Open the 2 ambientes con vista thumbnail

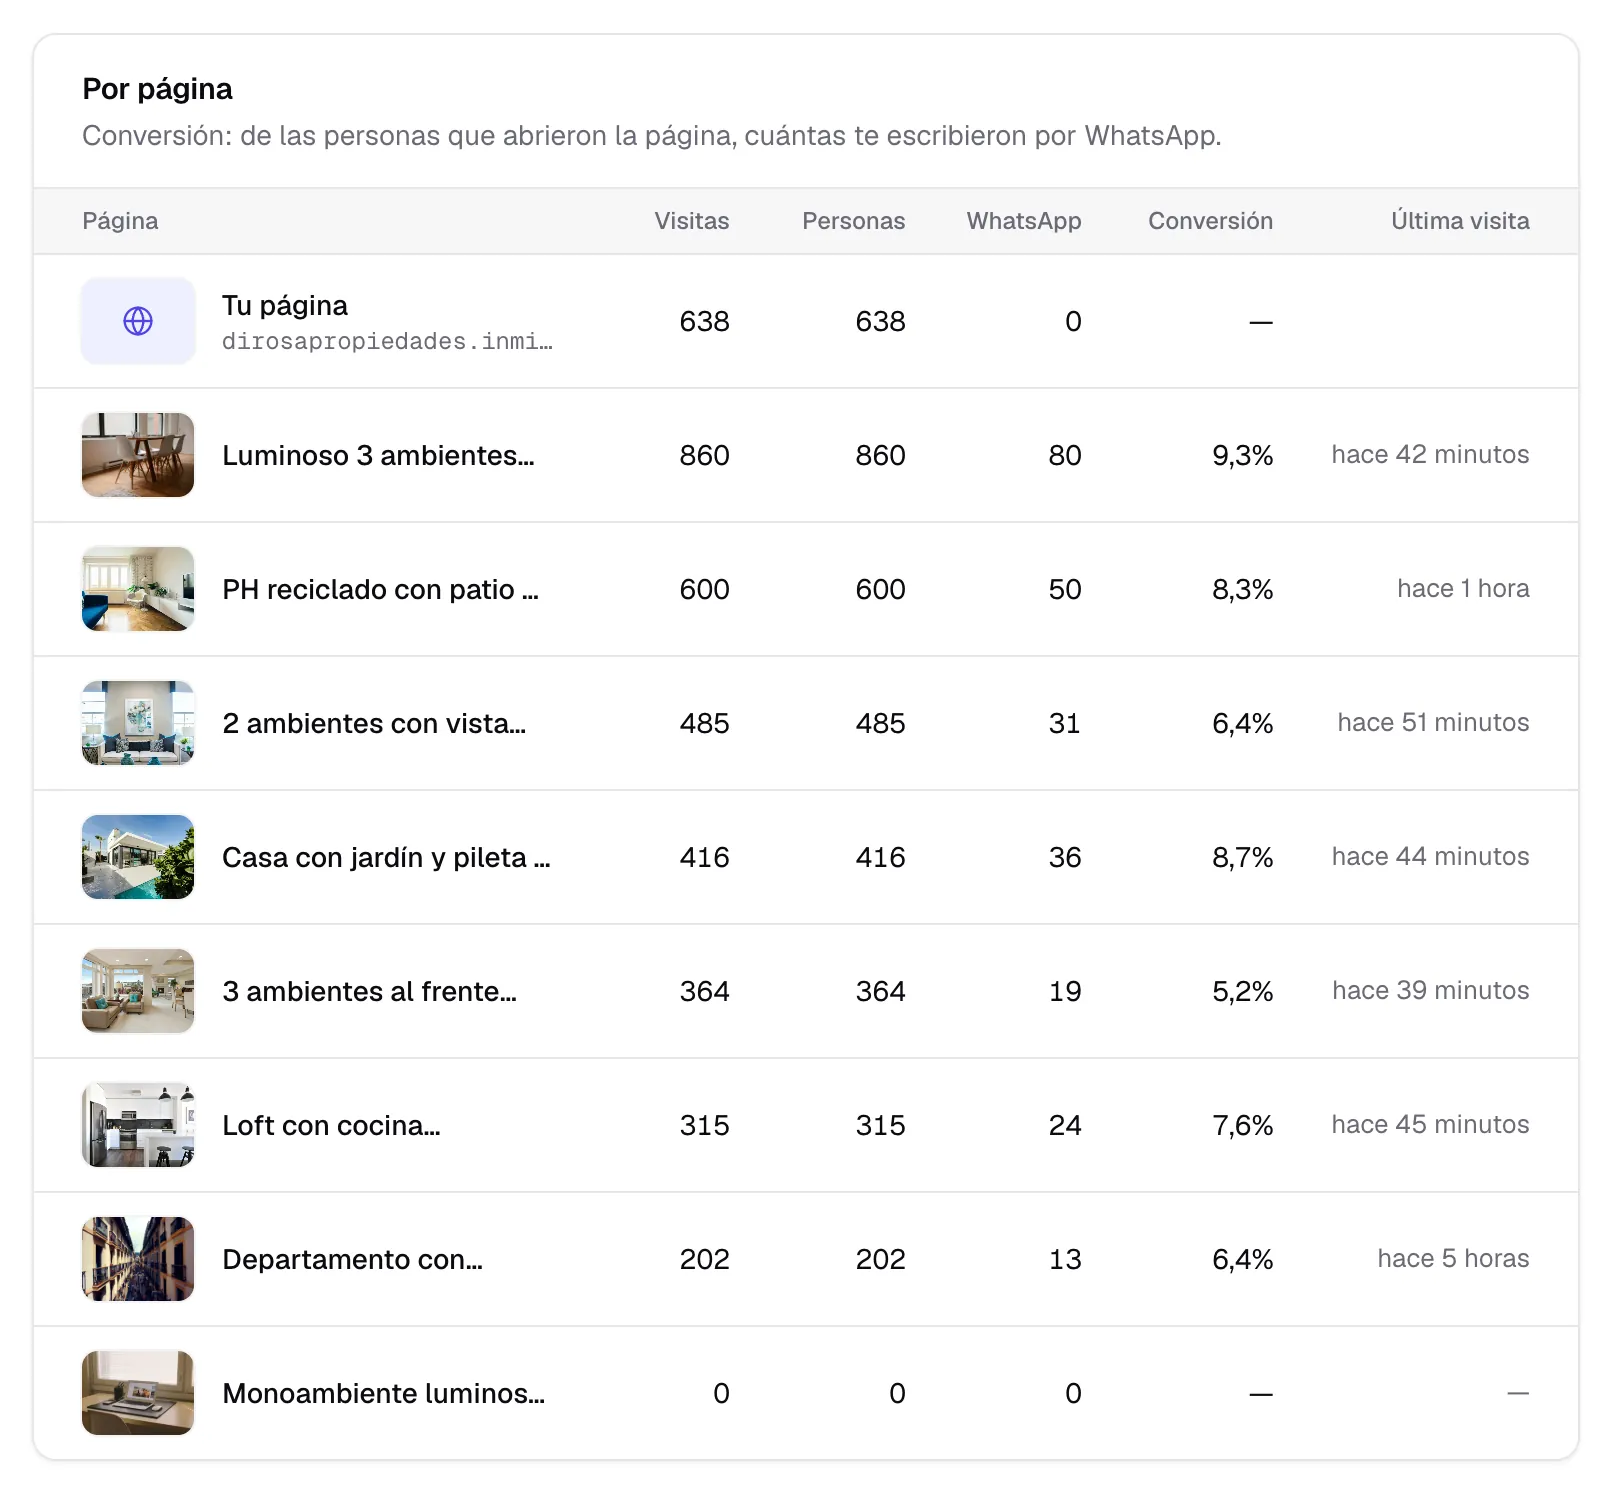138,723
